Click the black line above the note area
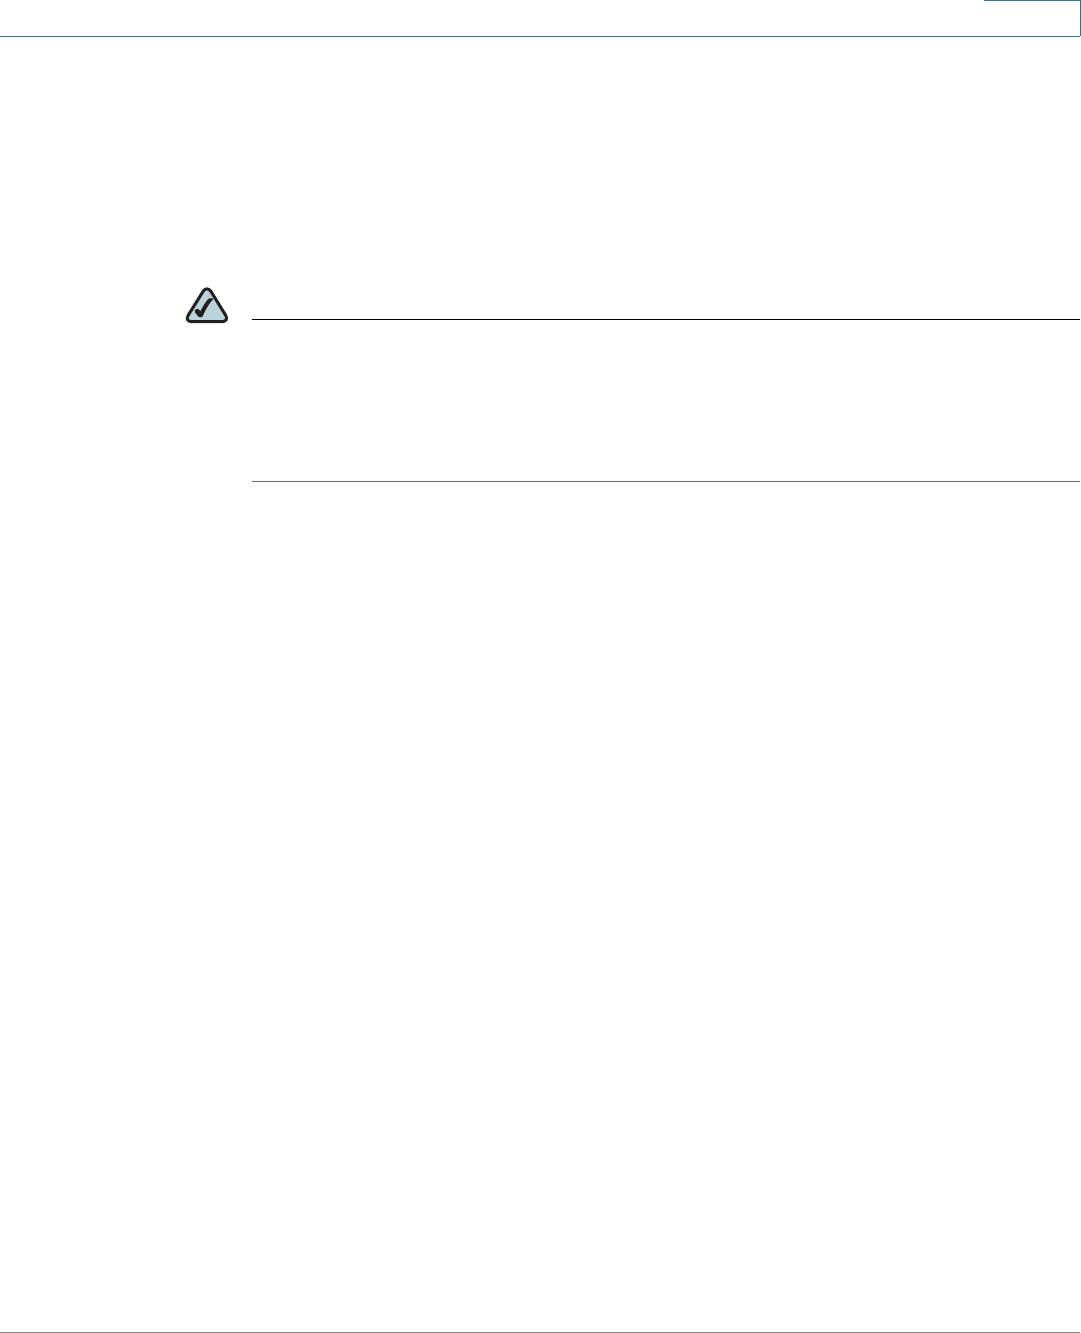The width and height of the screenshot is (1081, 1333). [x=665, y=320]
